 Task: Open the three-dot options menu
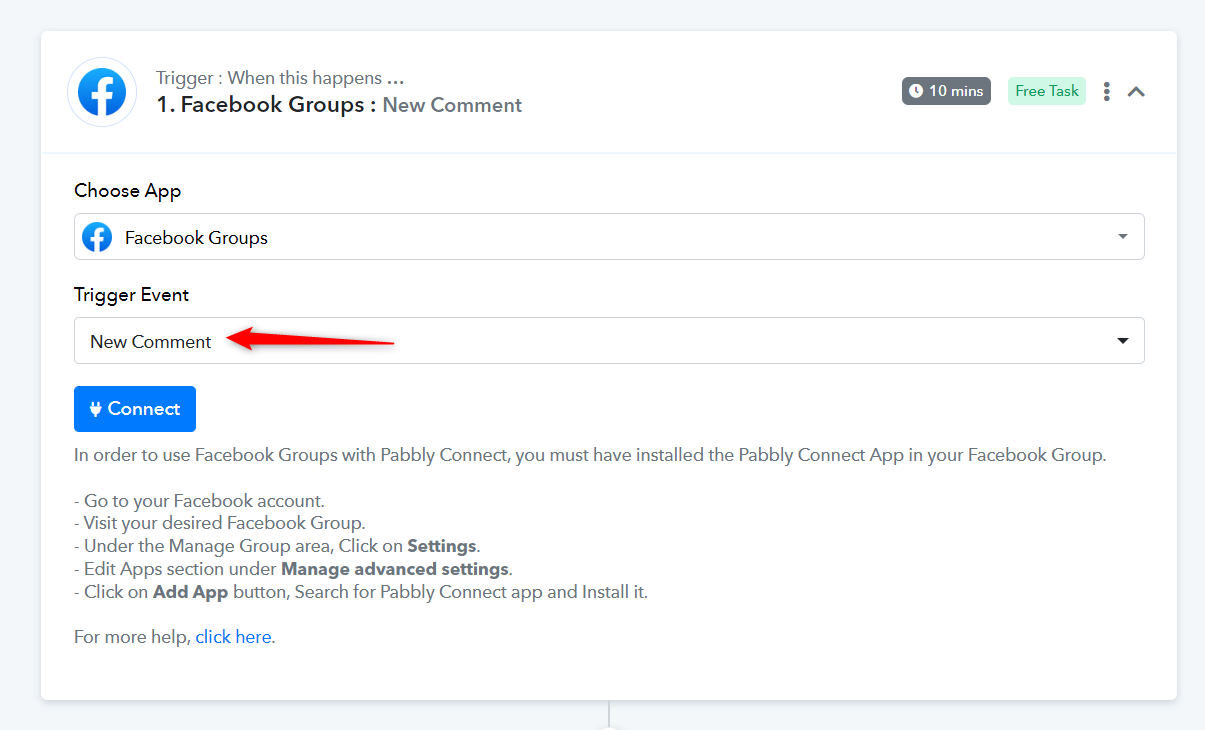tap(1106, 91)
